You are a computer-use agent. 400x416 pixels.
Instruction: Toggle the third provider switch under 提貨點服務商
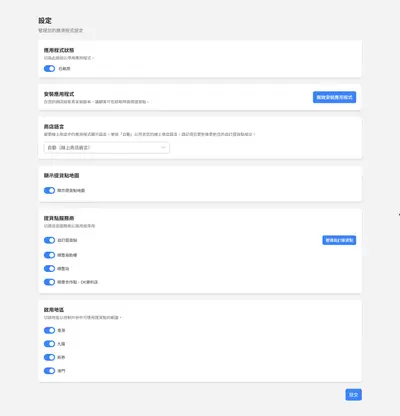49,269
